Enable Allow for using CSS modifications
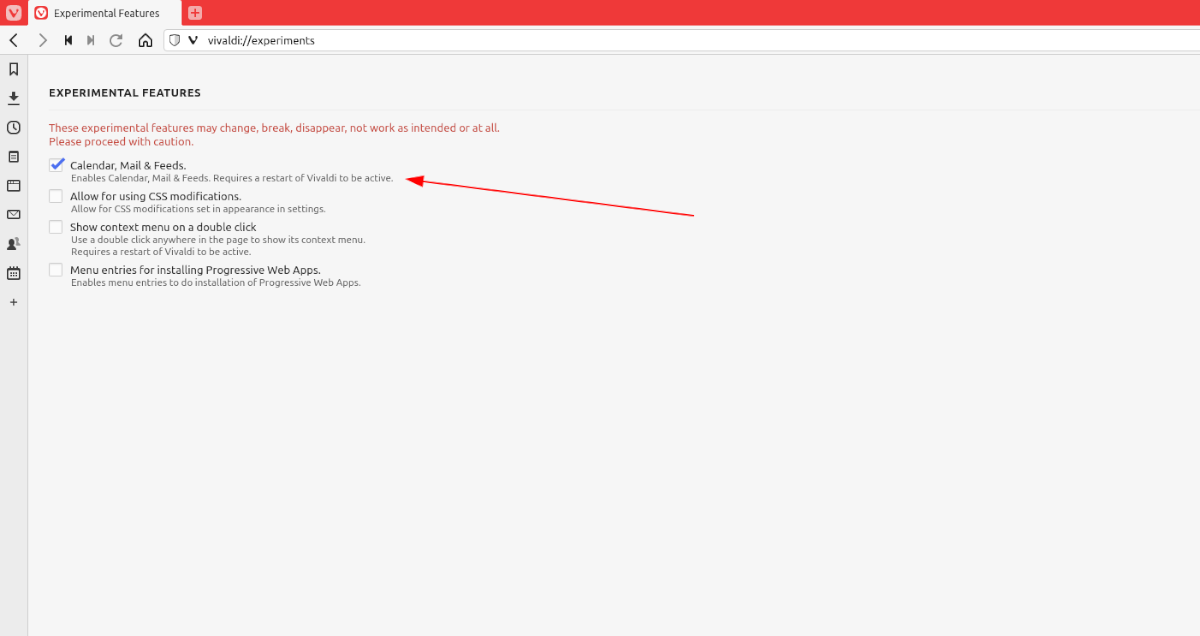1200x636 pixels. point(56,195)
